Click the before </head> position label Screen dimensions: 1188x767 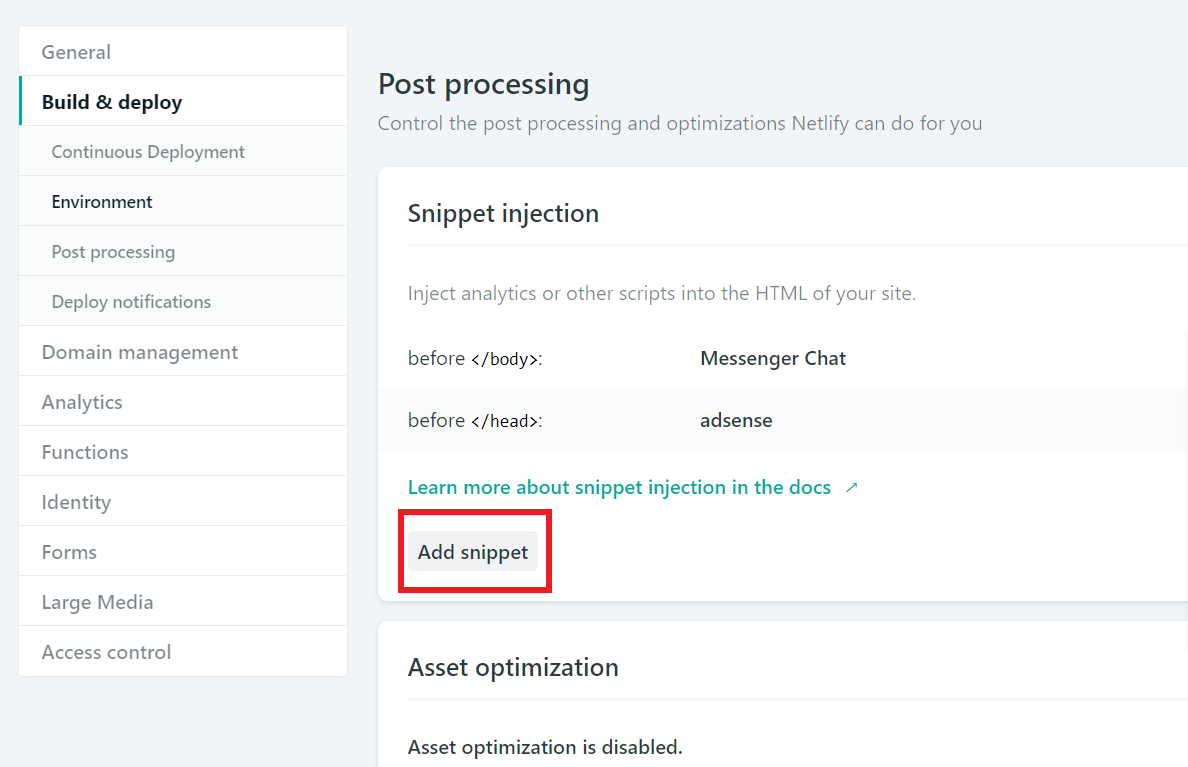475,420
